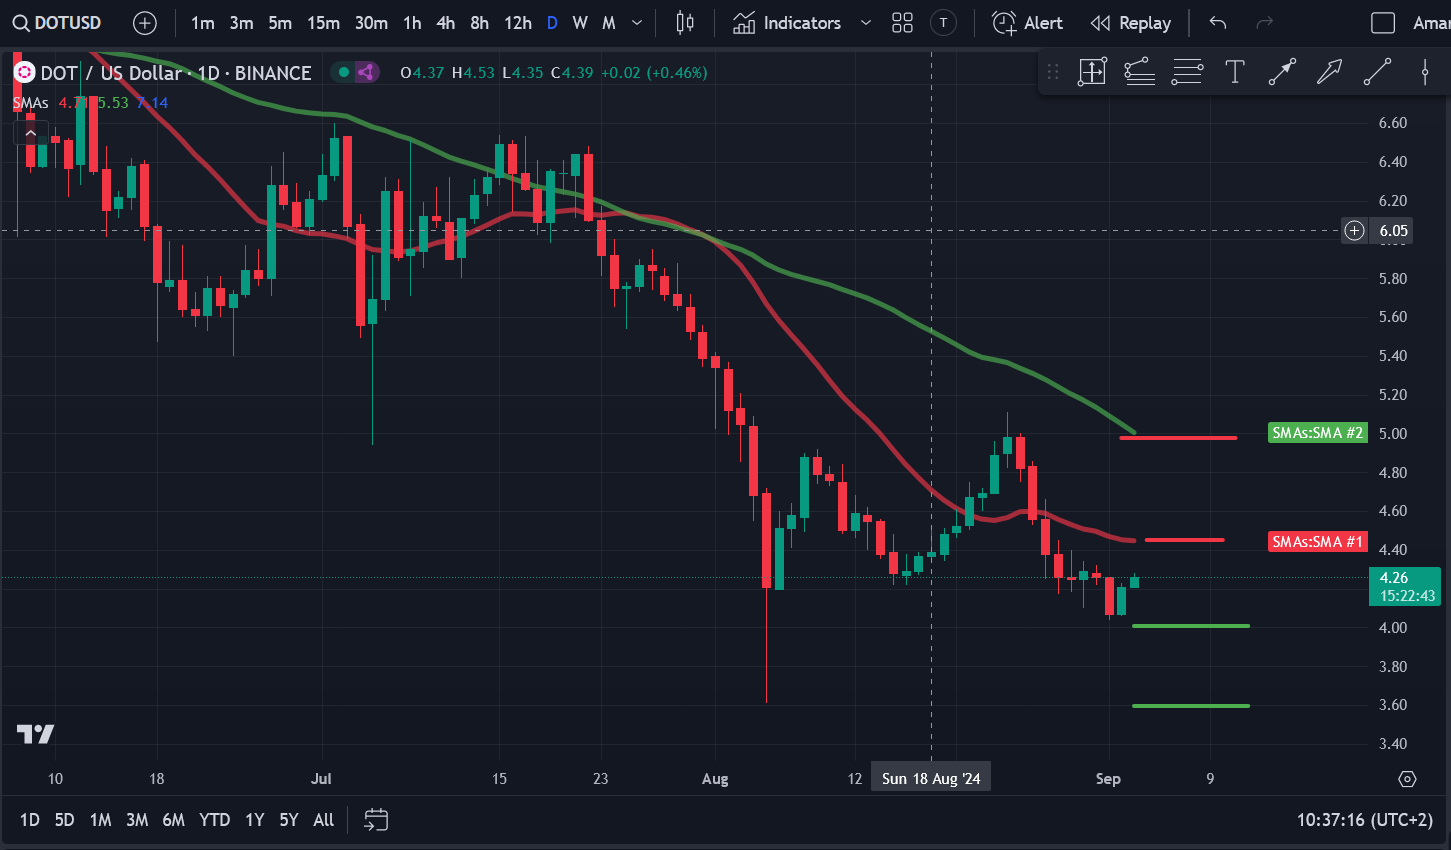Viewport: 1451px width, 850px height.
Task: Grab the drawing favorites toolbar handle
Action: point(1053,71)
